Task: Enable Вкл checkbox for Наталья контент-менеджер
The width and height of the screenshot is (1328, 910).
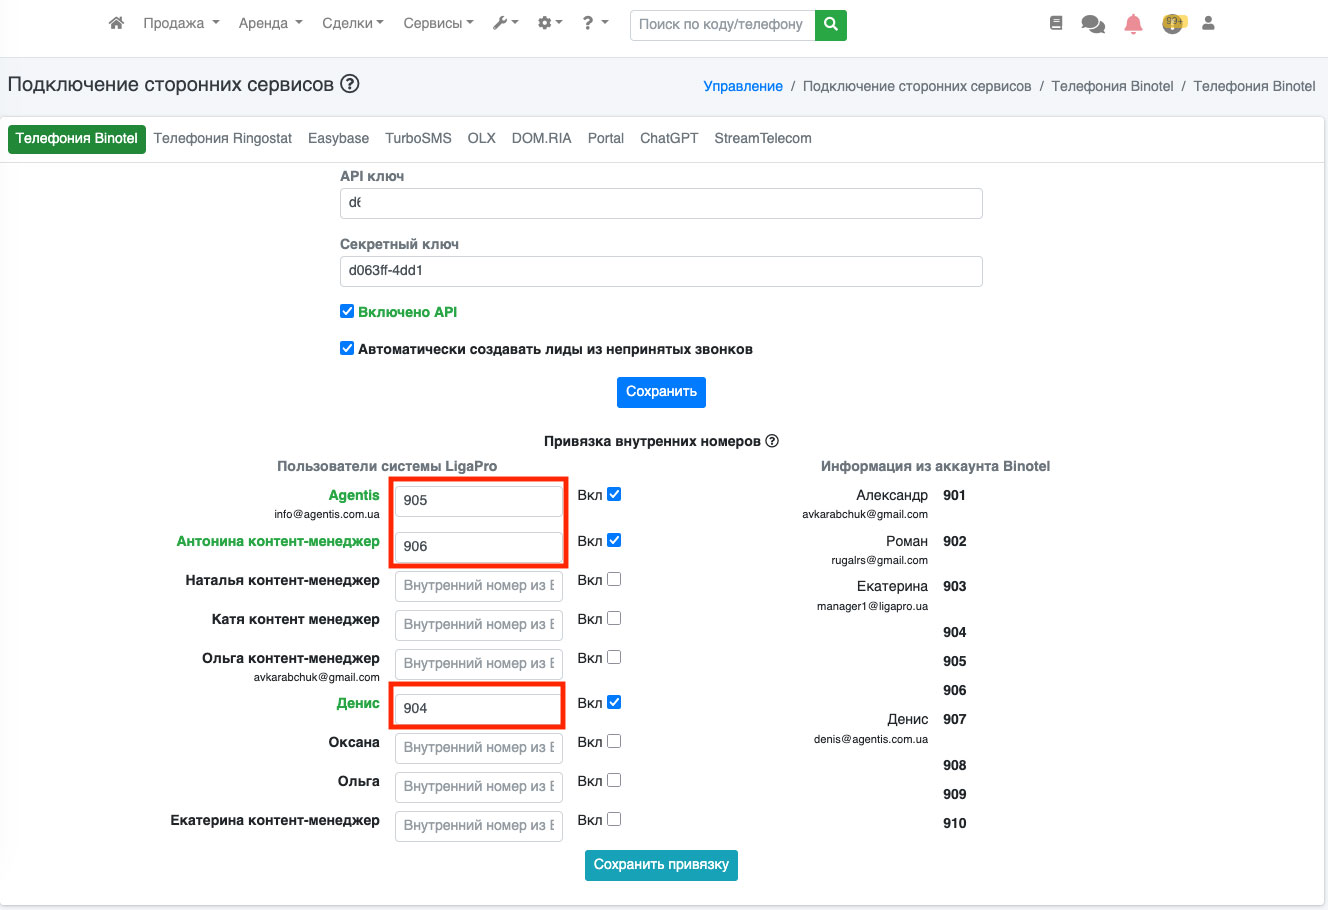Action: click(614, 579)
